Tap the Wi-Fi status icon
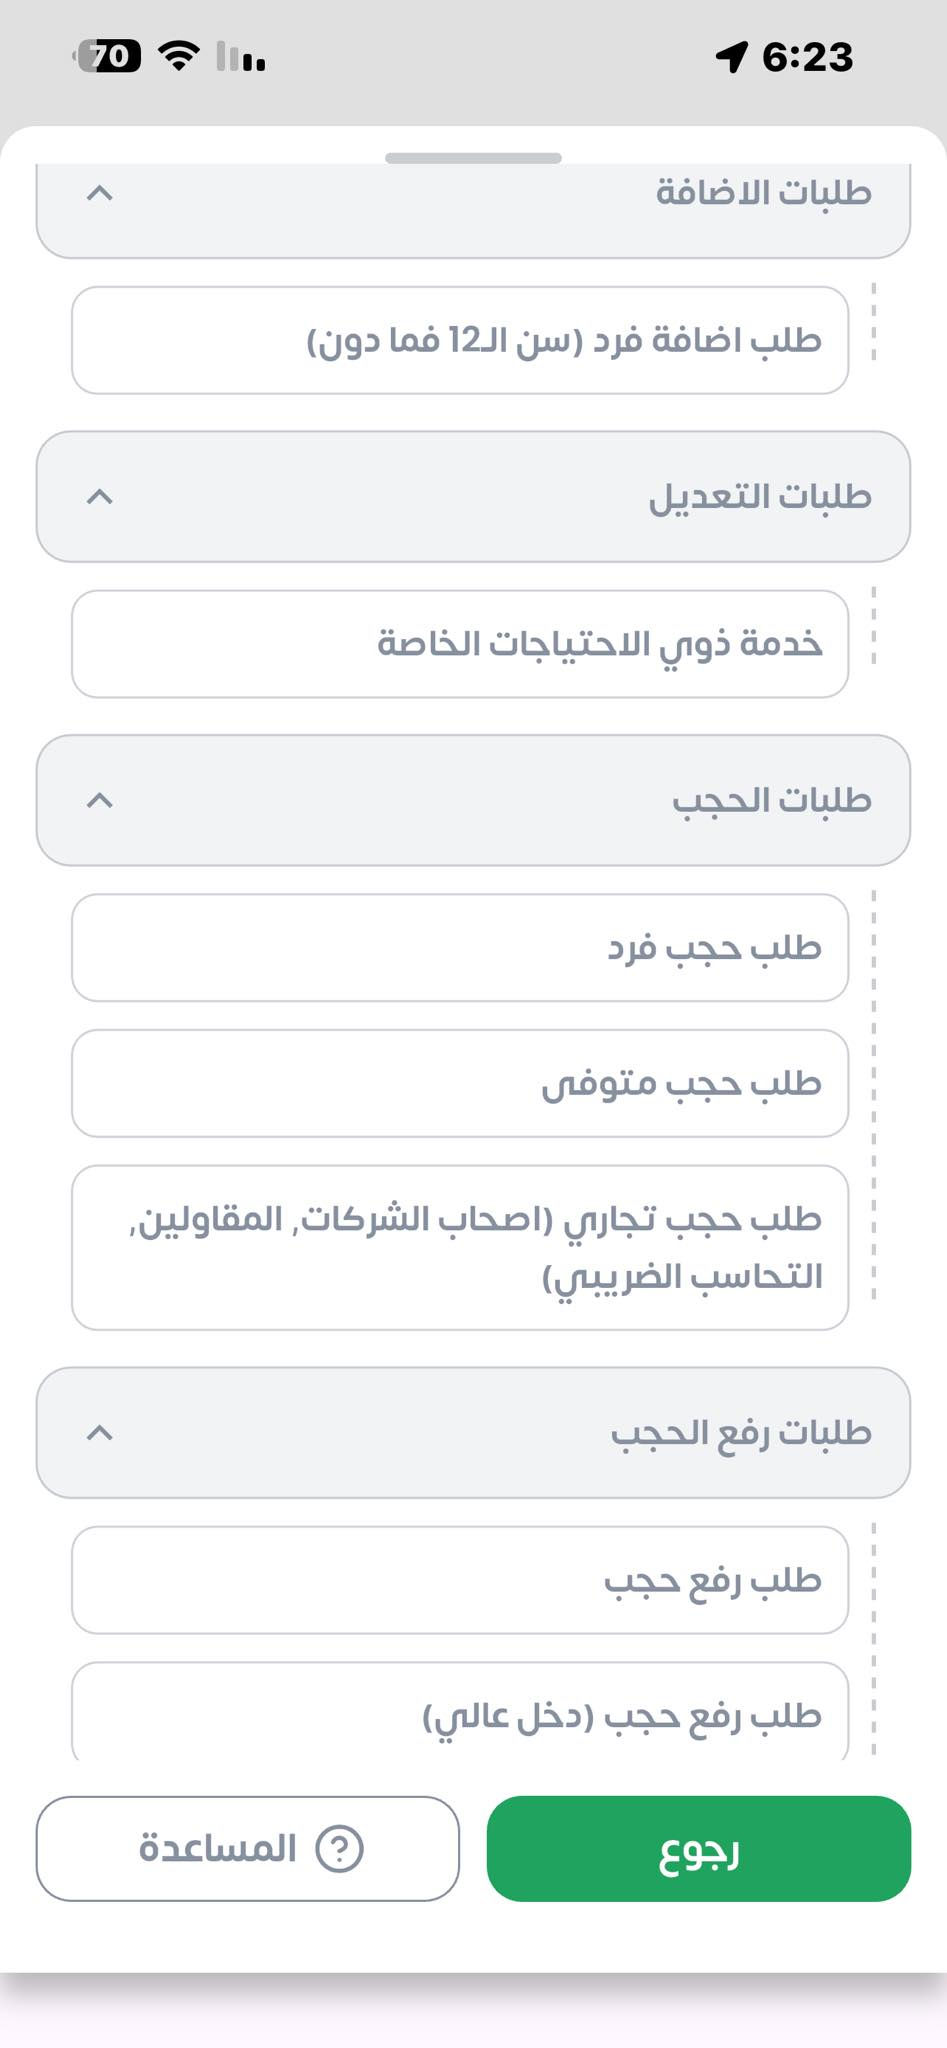 tap(179, 56)
